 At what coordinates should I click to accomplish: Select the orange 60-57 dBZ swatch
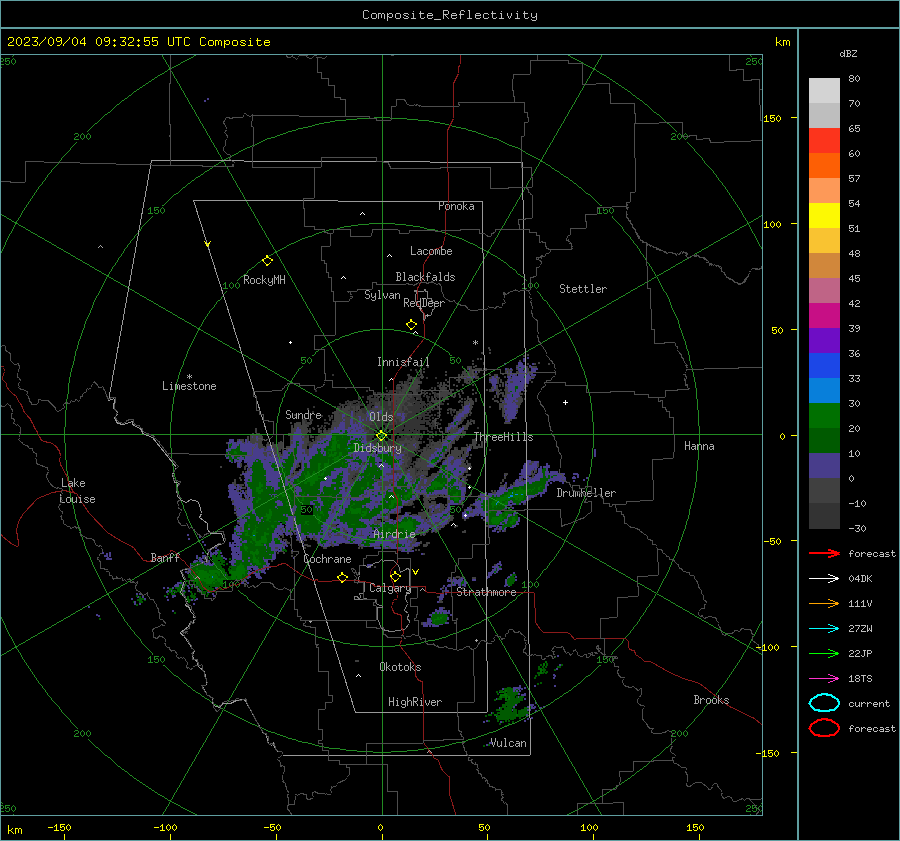click(824, 166)
